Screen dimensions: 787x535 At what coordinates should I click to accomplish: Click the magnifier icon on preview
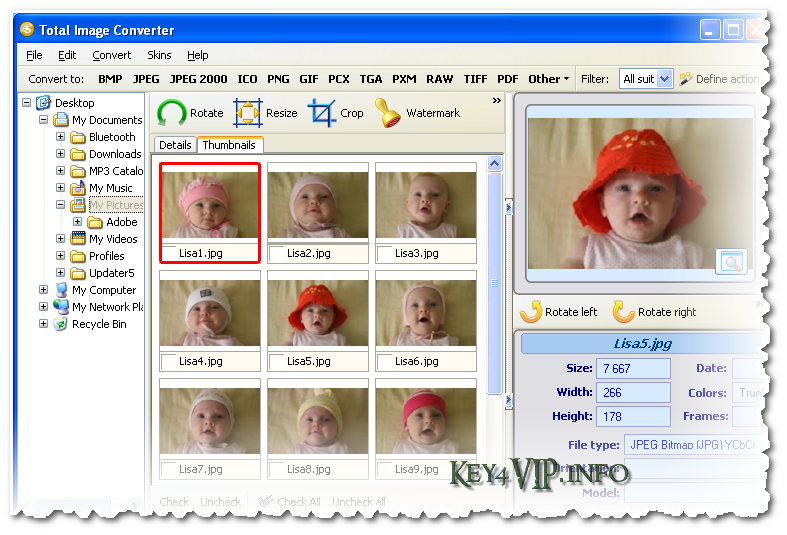coord(731,262)
